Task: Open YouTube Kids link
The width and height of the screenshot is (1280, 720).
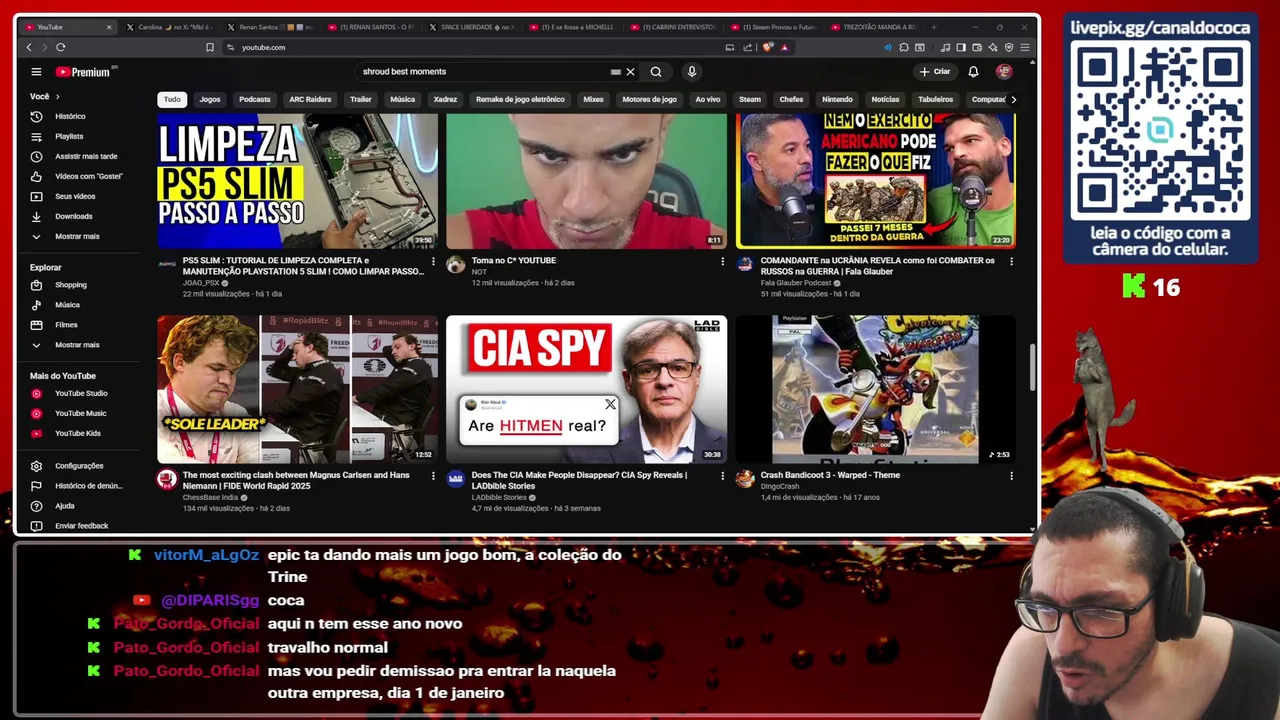Action: tap(76, 434)
